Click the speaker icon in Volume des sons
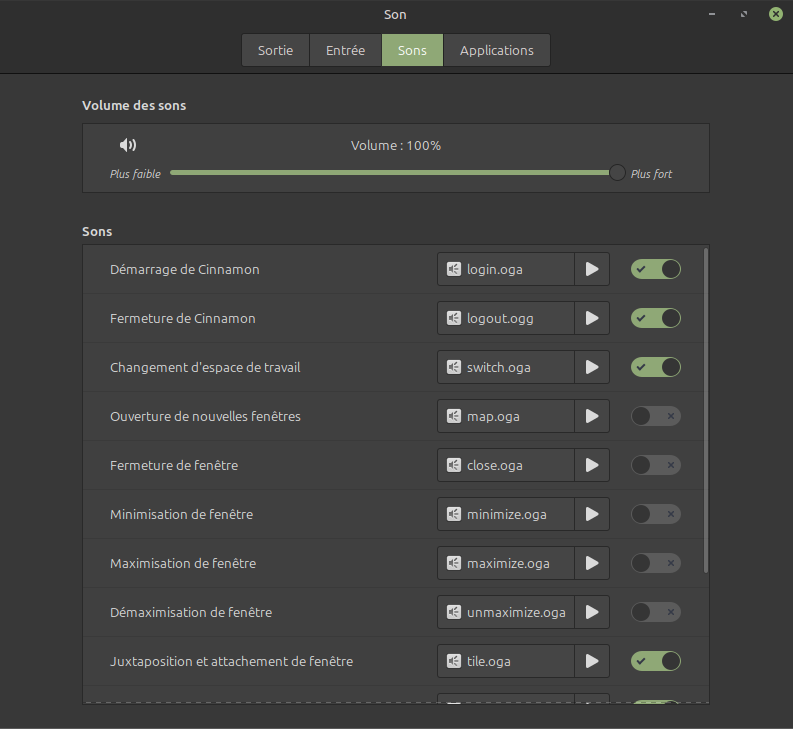The image size is (793, 729). 128,145
